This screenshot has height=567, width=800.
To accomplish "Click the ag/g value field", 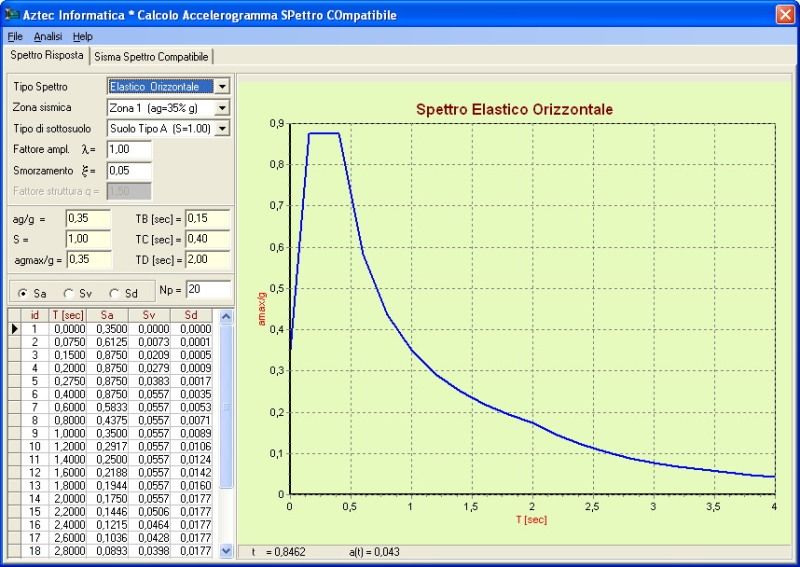I will (88, 218).
